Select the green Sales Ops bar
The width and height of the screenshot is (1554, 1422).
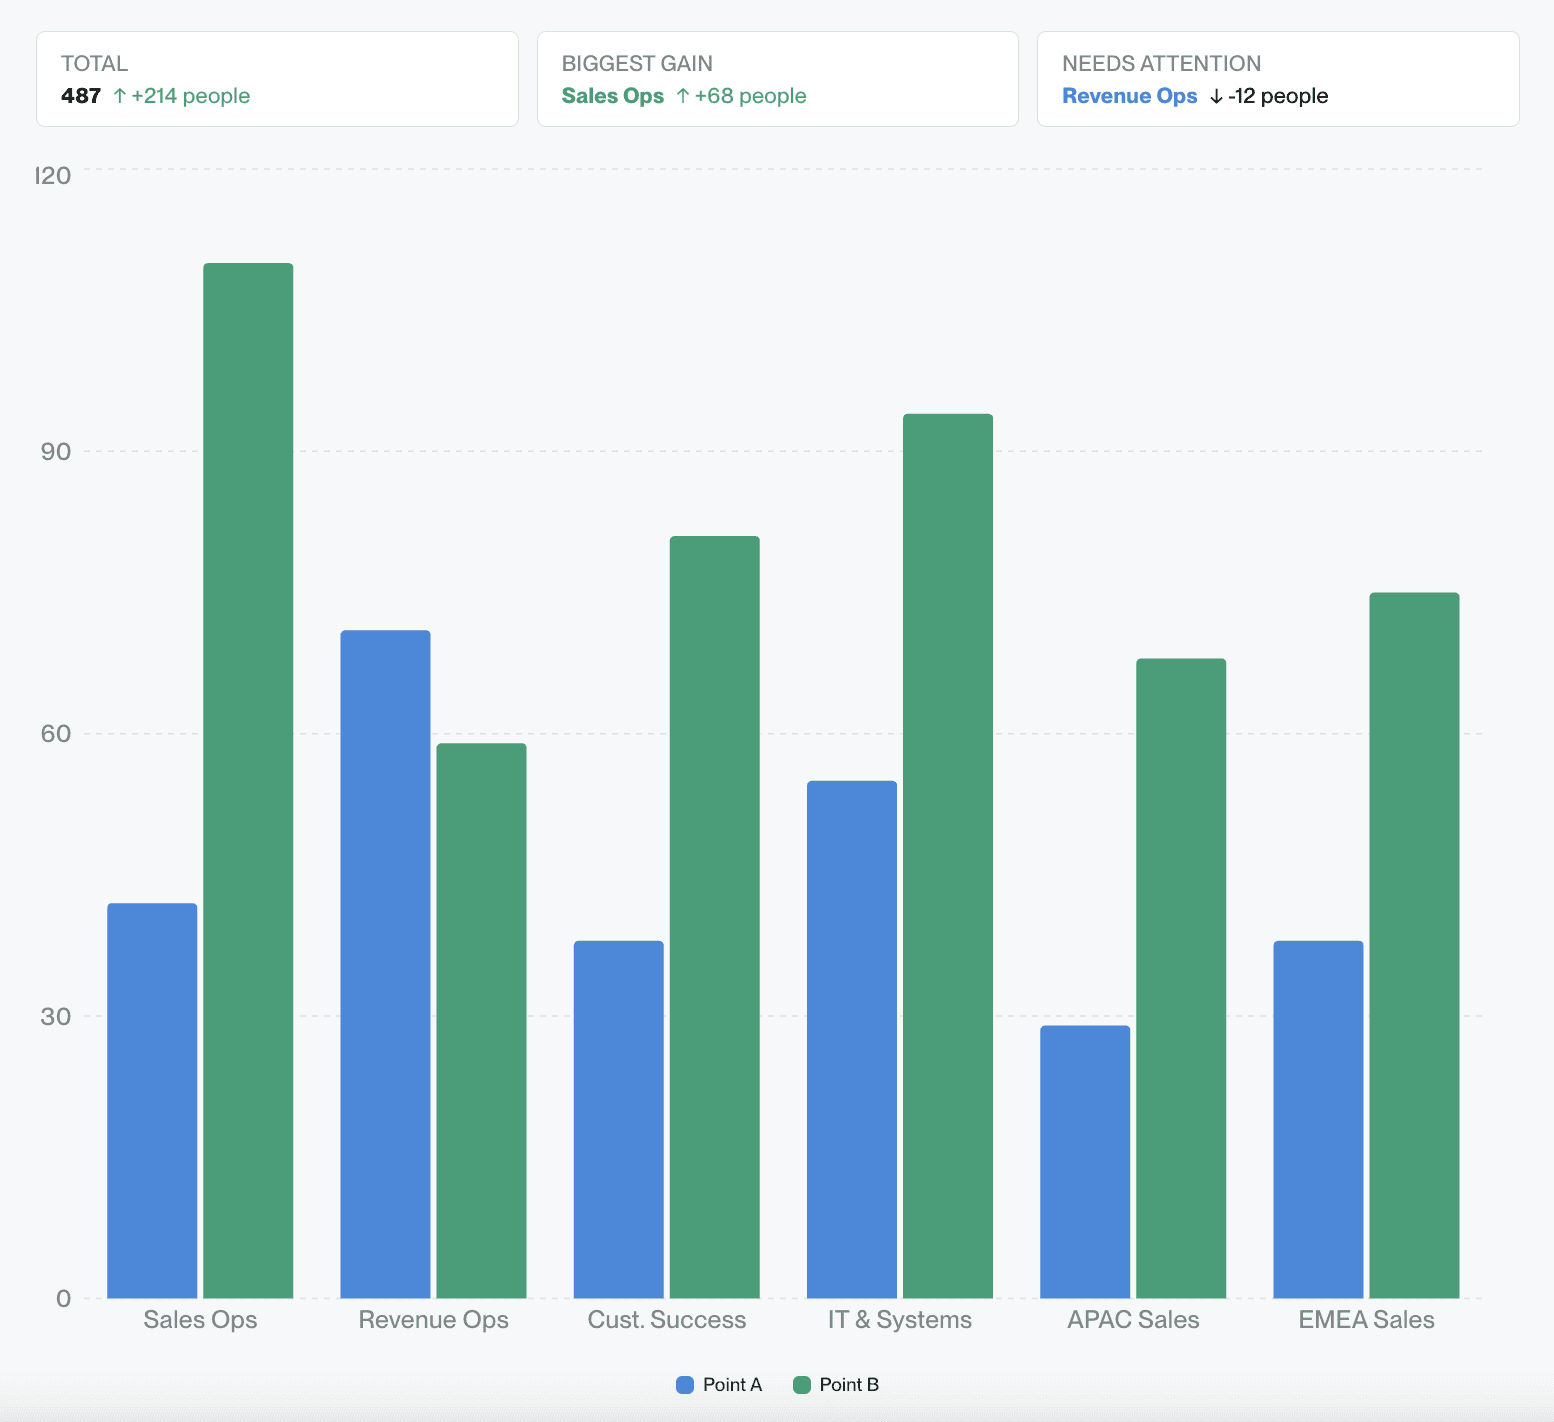point(248,781)
